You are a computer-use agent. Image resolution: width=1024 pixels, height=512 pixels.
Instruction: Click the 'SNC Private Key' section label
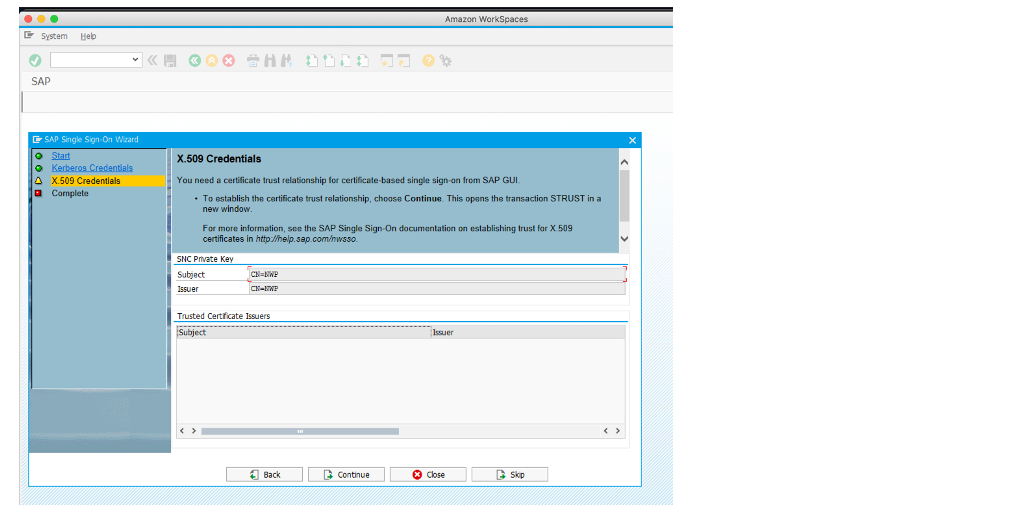pos(205,259)
